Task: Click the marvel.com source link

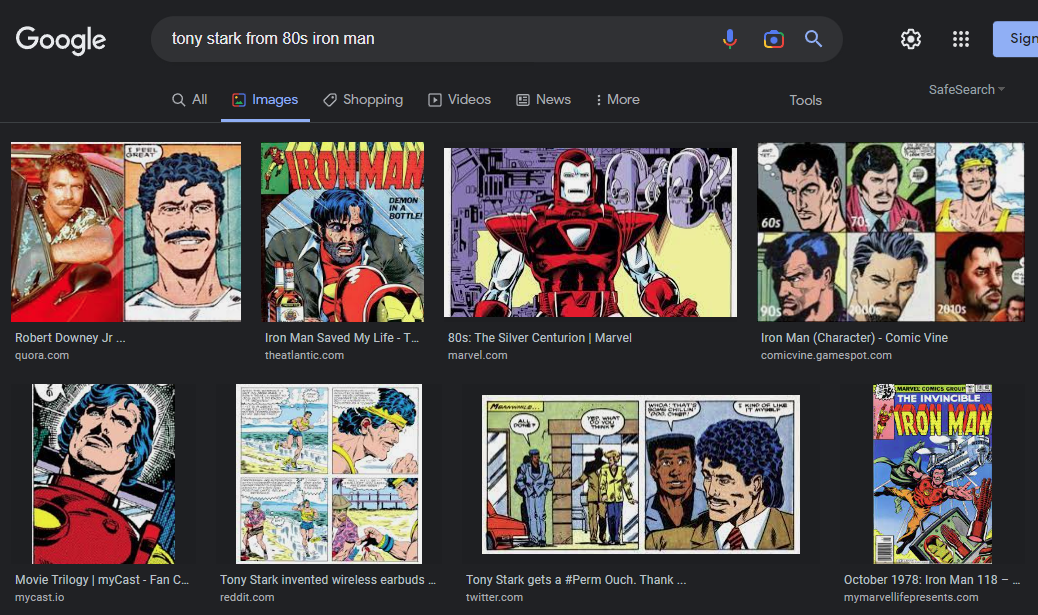Action: pyautogui.click(x=477, y=355)
